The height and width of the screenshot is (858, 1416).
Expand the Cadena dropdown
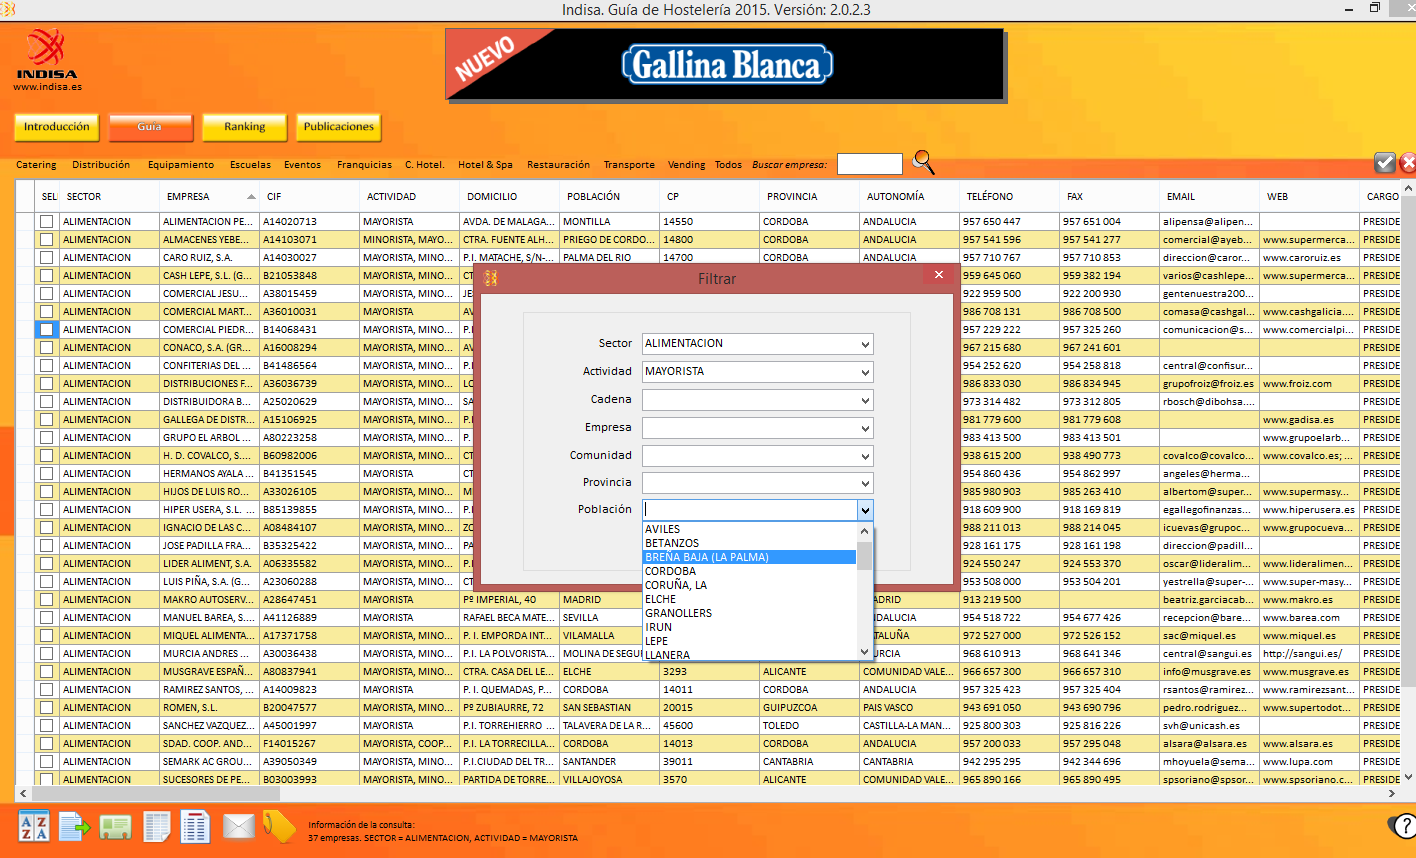point(865,400)
